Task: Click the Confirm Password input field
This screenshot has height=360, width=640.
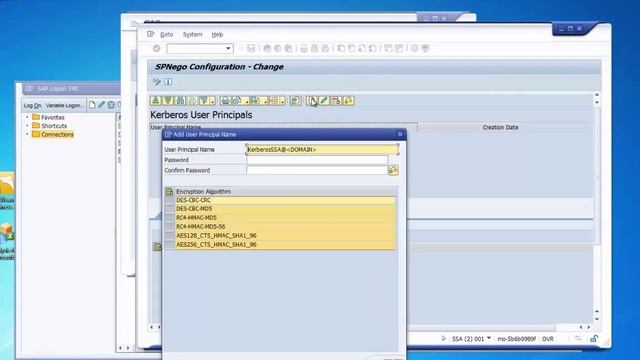Action: 317,170
